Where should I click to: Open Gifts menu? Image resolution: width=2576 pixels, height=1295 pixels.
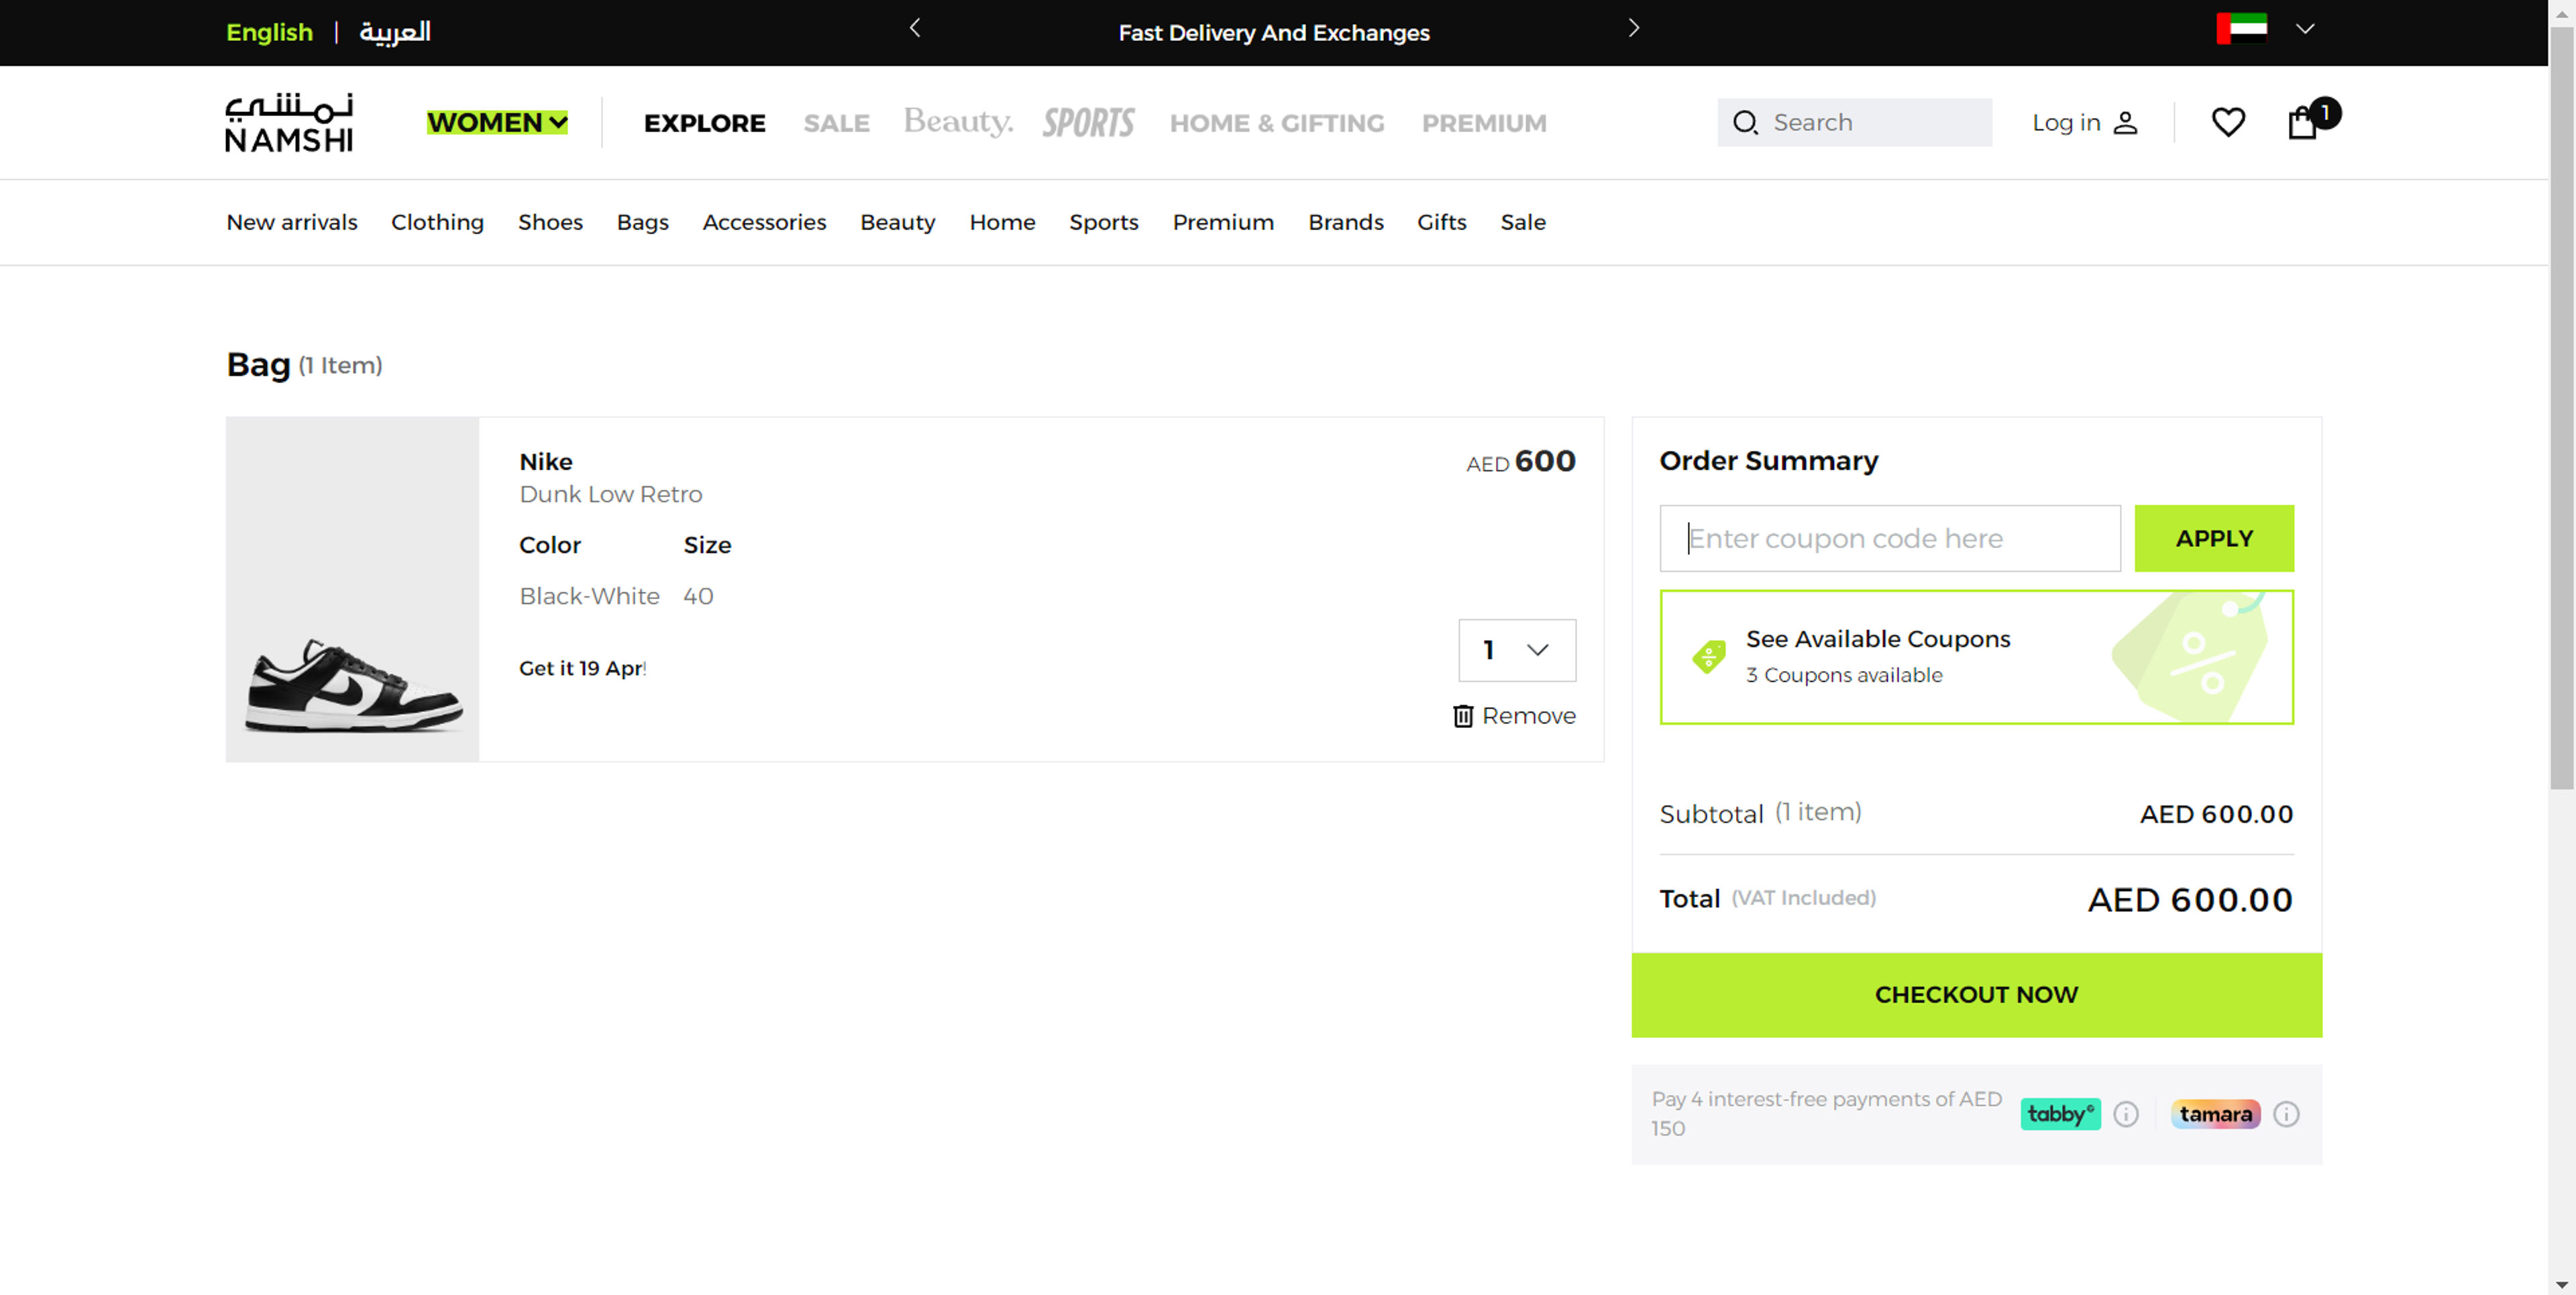tap(1441, 222)
